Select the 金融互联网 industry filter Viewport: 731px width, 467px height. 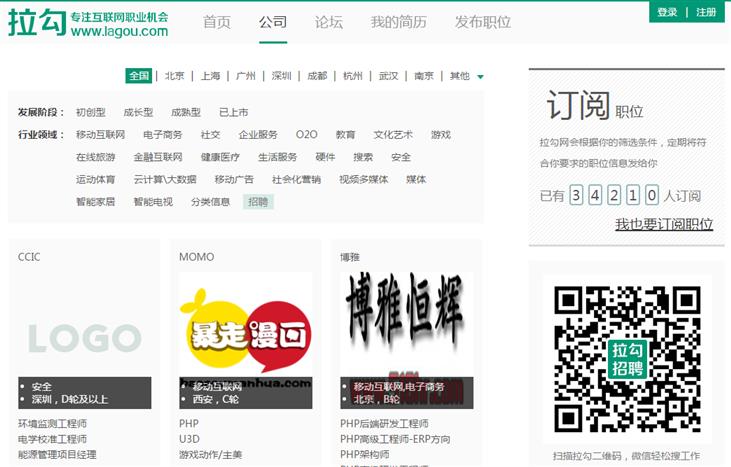[x=158, y=157]
